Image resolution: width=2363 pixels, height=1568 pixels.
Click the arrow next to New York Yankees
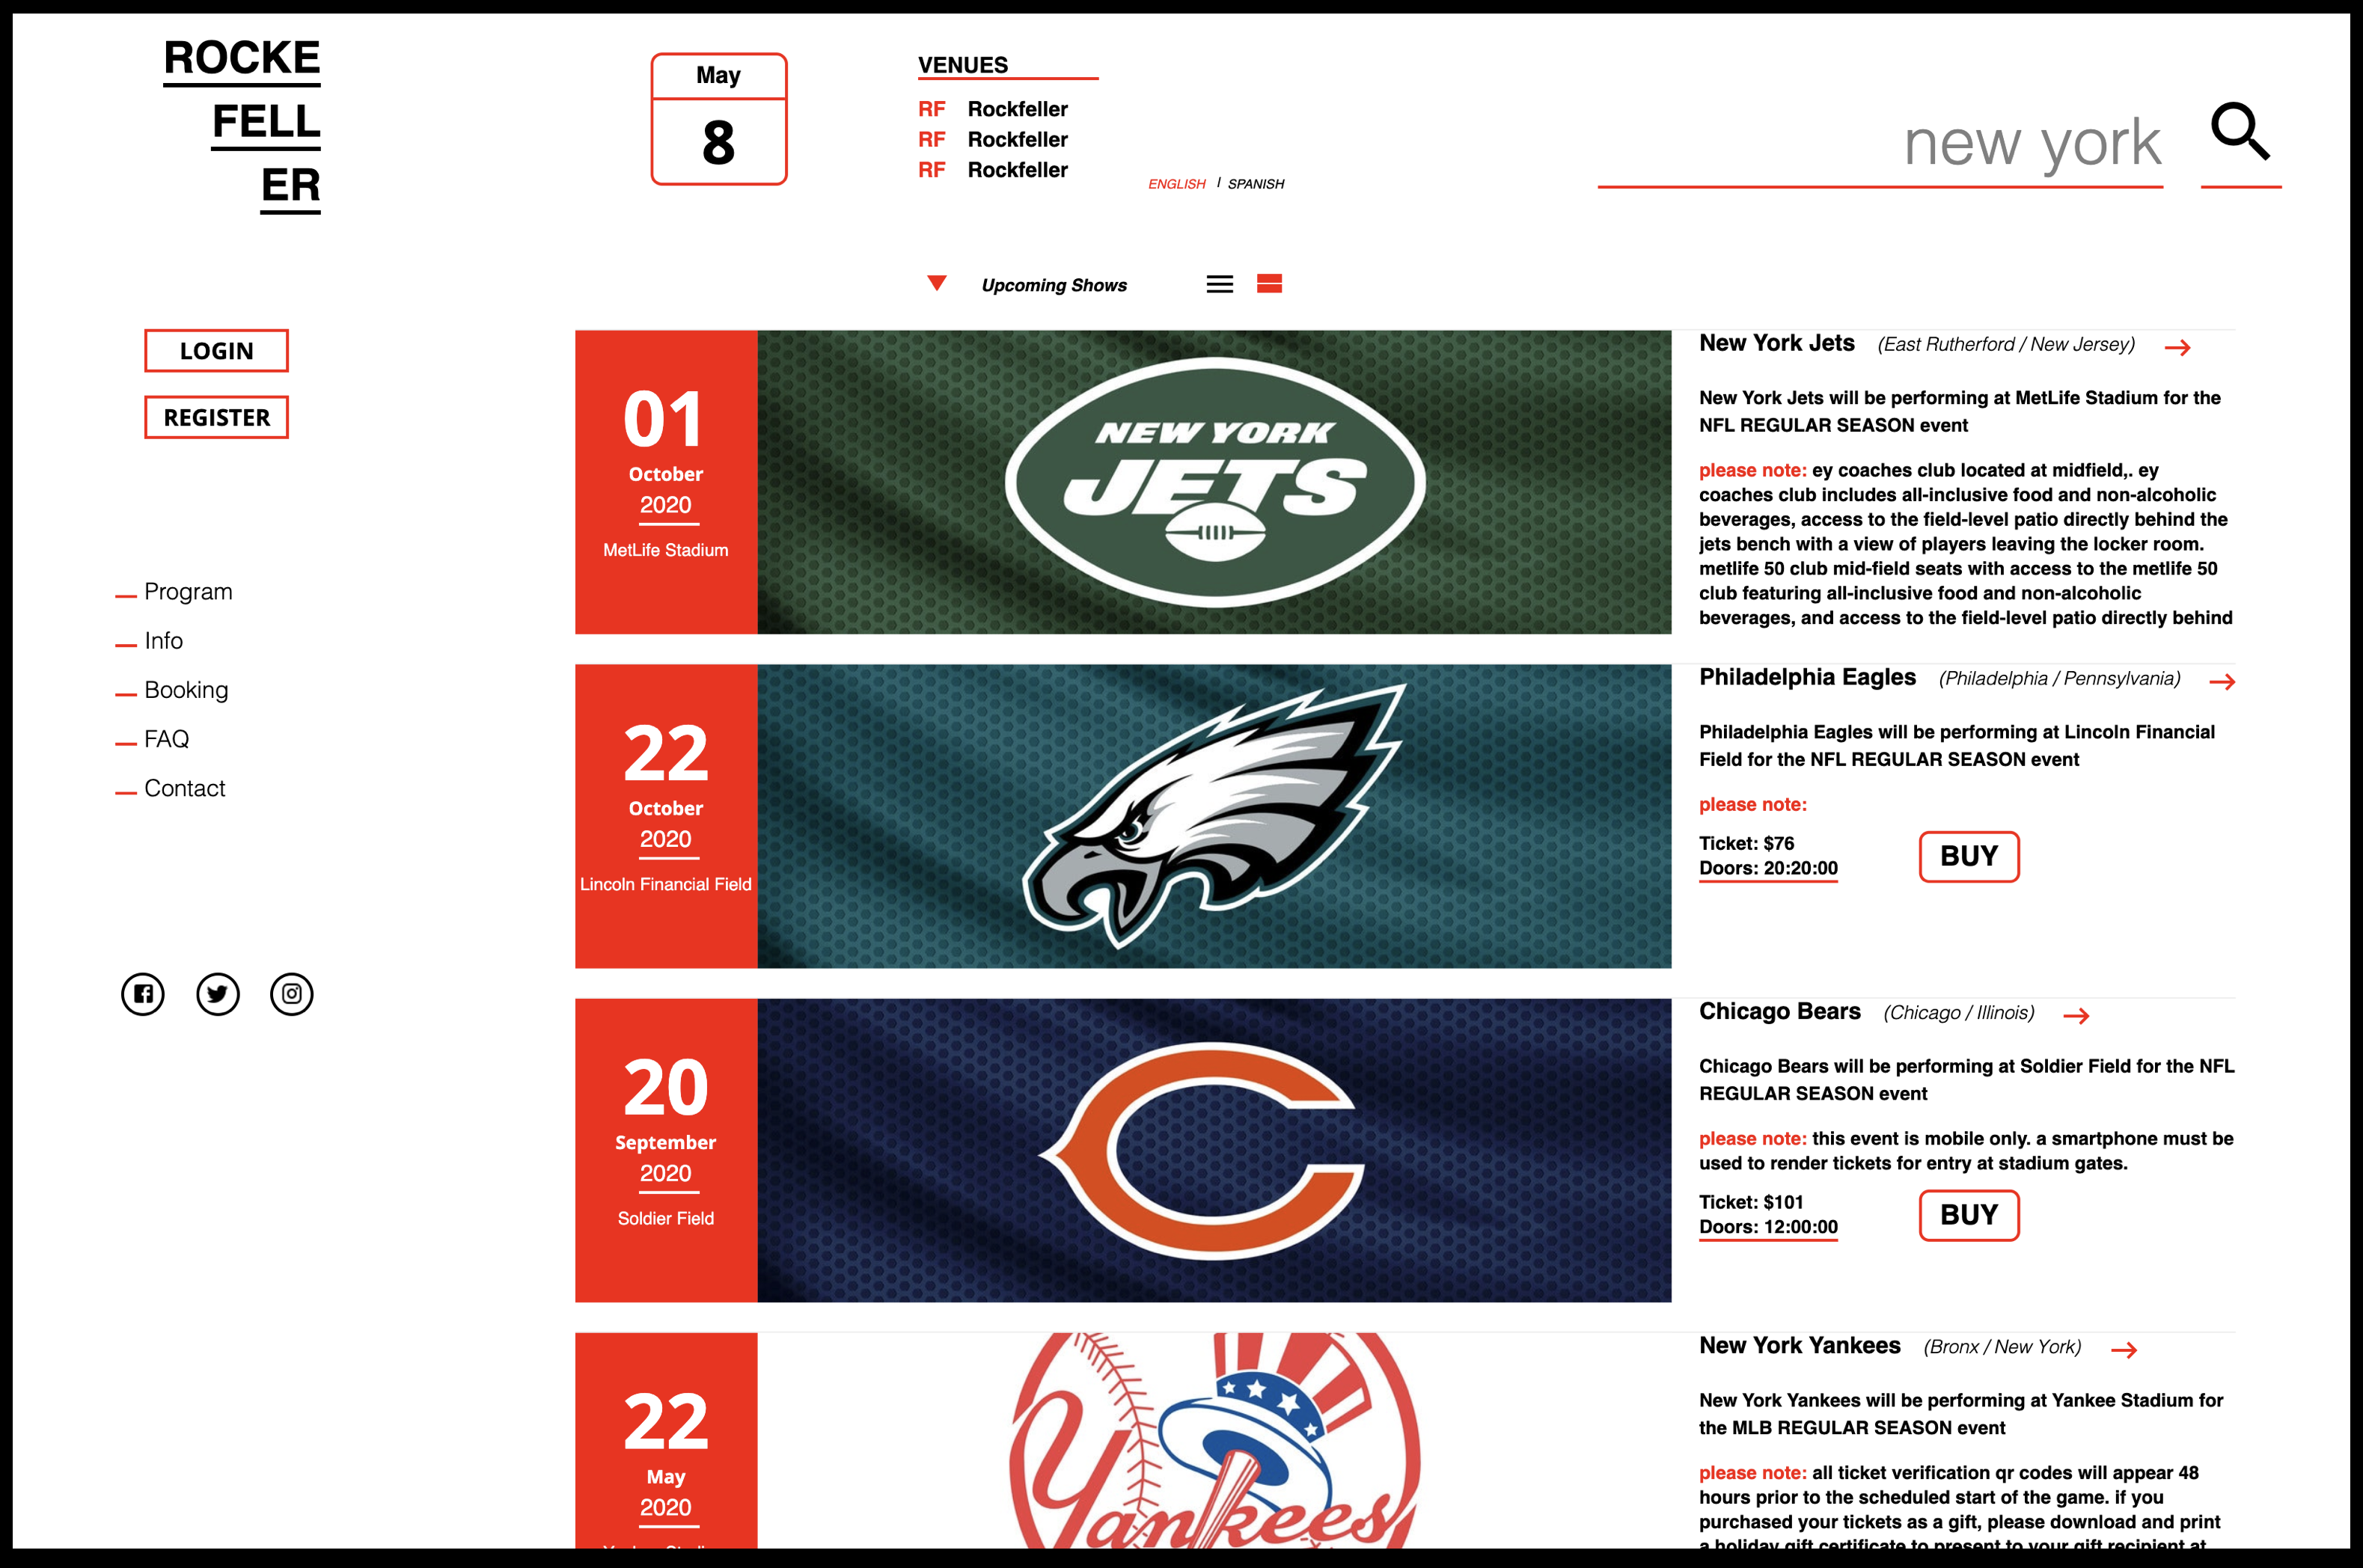2124,1350
